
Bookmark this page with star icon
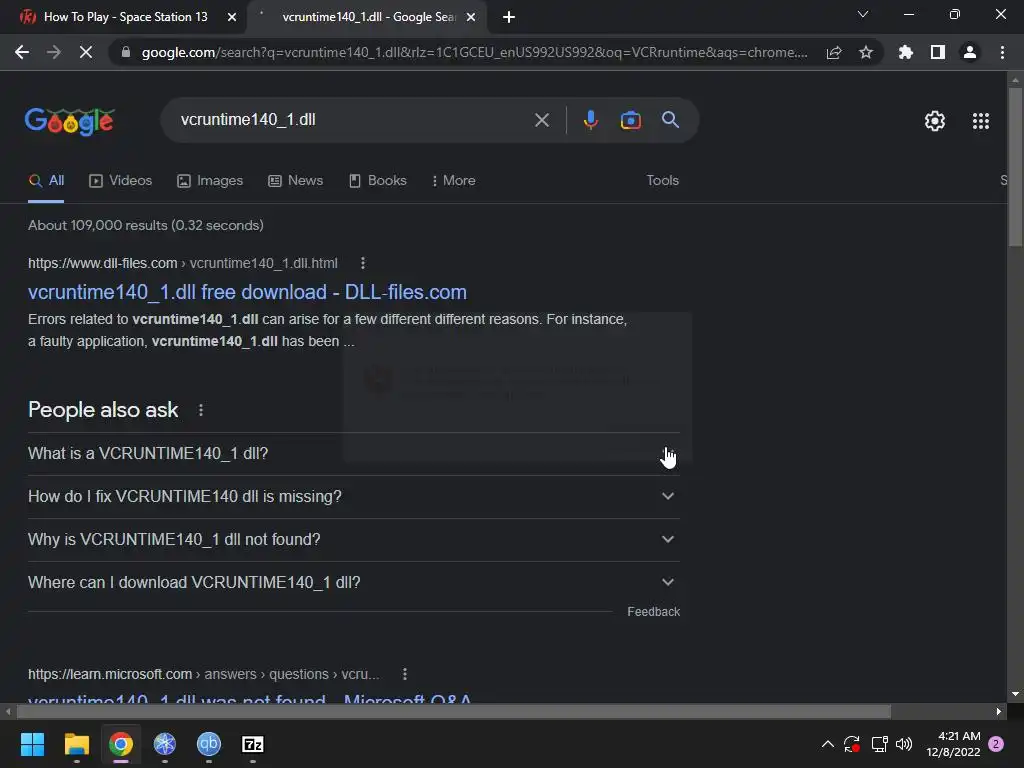(866, 52)
